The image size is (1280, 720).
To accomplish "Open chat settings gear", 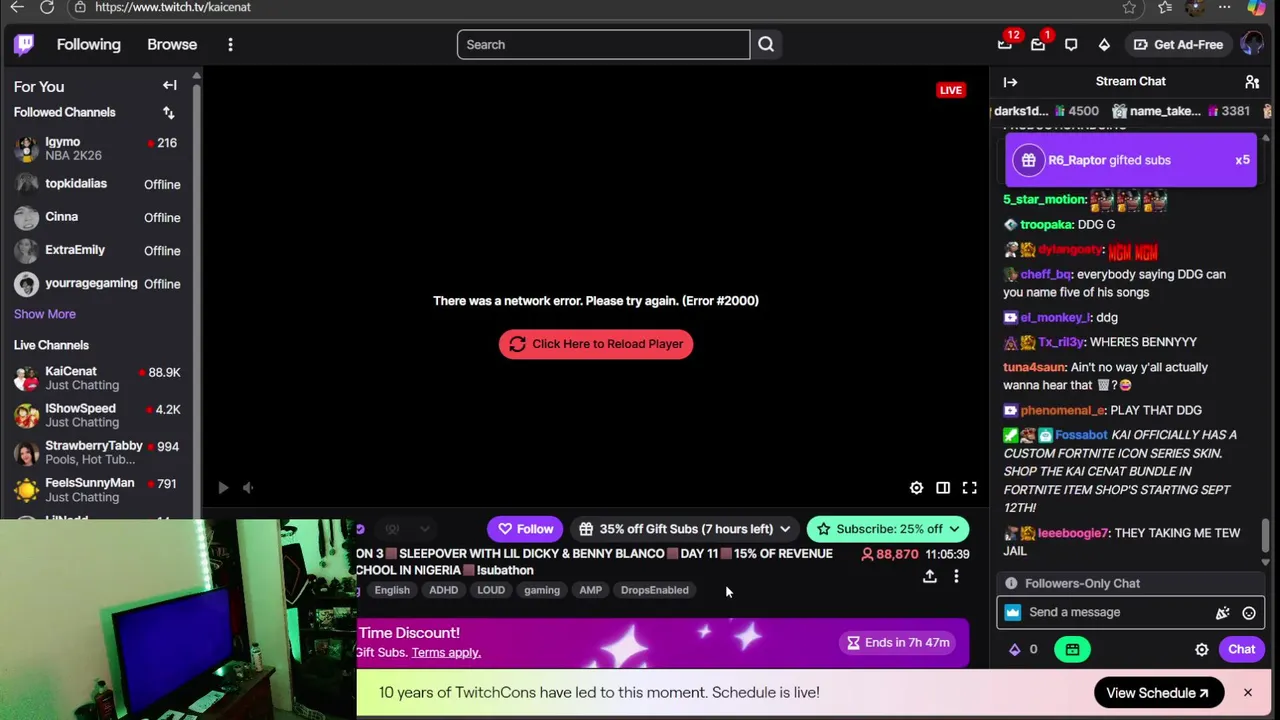I will [x=1202, y=650].
